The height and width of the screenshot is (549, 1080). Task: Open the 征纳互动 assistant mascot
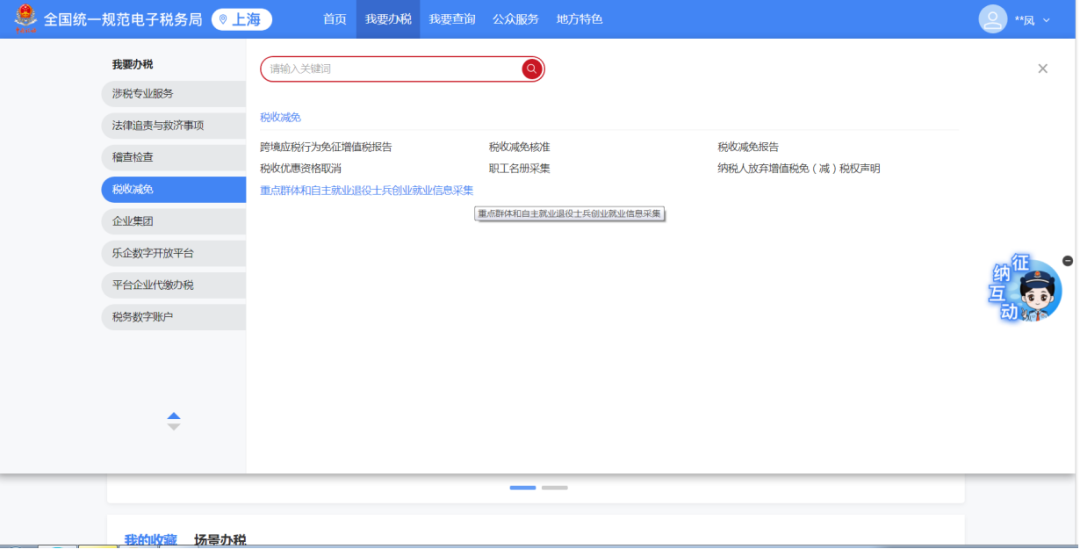click(1032, 293)
